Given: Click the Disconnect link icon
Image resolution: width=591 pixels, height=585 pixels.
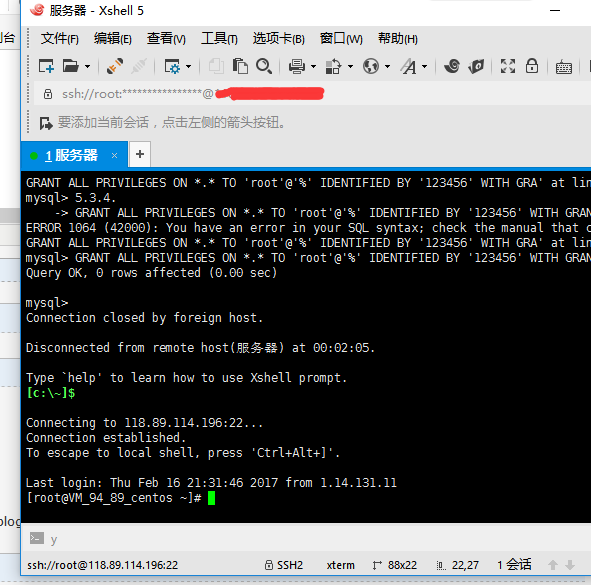Looking at the screenshot, I should 115,66.
